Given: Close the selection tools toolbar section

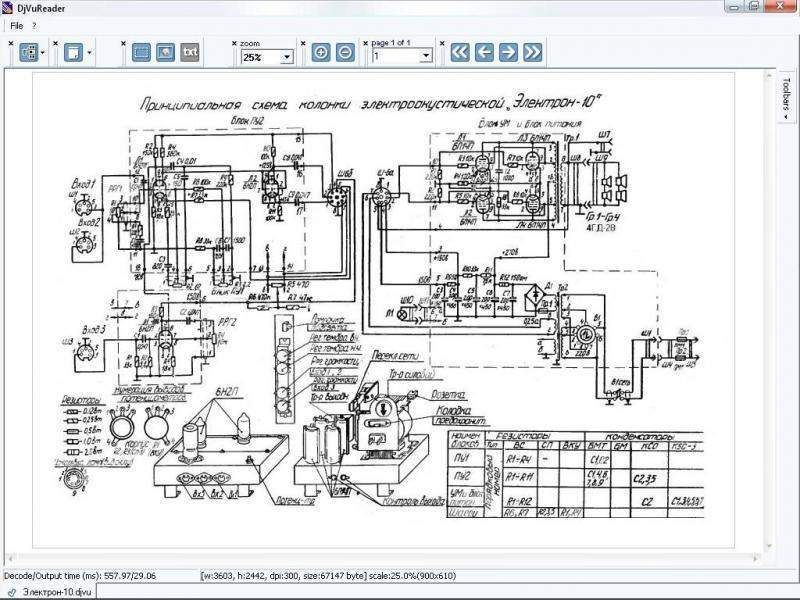Looking at the screenshot, I should coord(123,44).
